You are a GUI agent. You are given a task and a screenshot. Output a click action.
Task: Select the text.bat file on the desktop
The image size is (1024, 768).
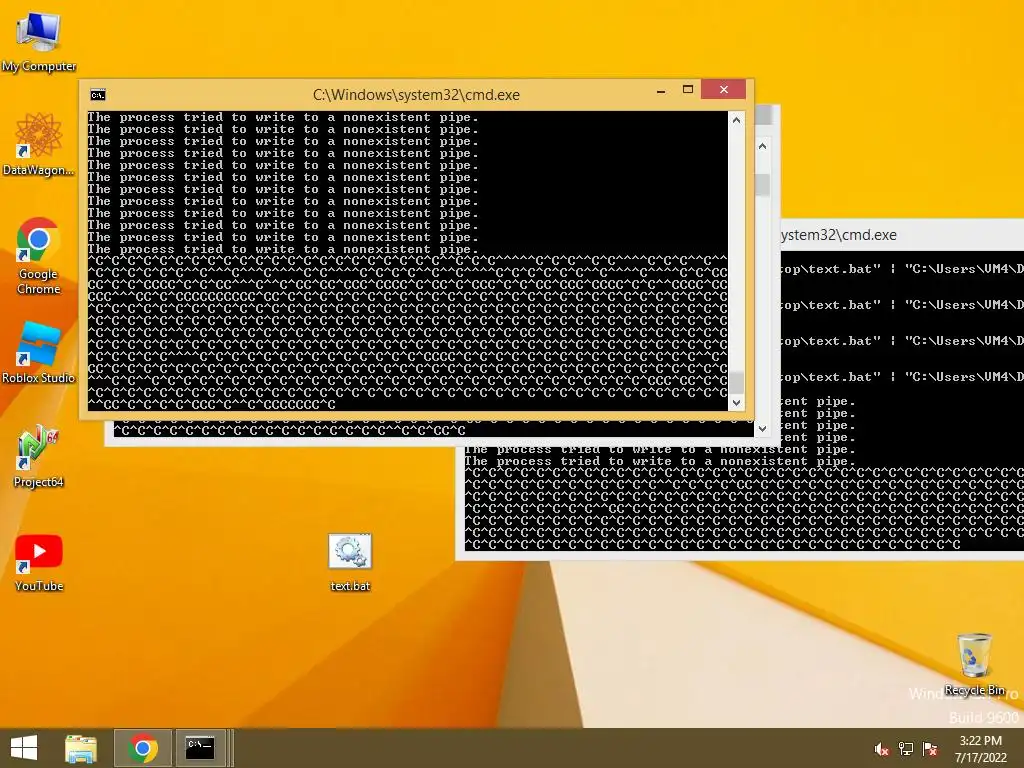point(350,562)
